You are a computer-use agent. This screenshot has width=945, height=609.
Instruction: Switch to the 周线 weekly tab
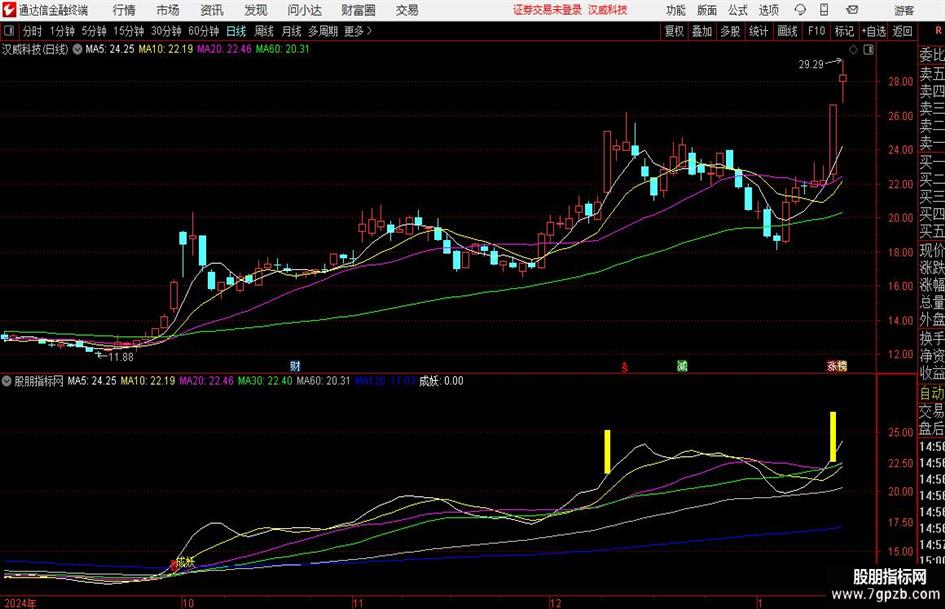(x=264, y=31)
